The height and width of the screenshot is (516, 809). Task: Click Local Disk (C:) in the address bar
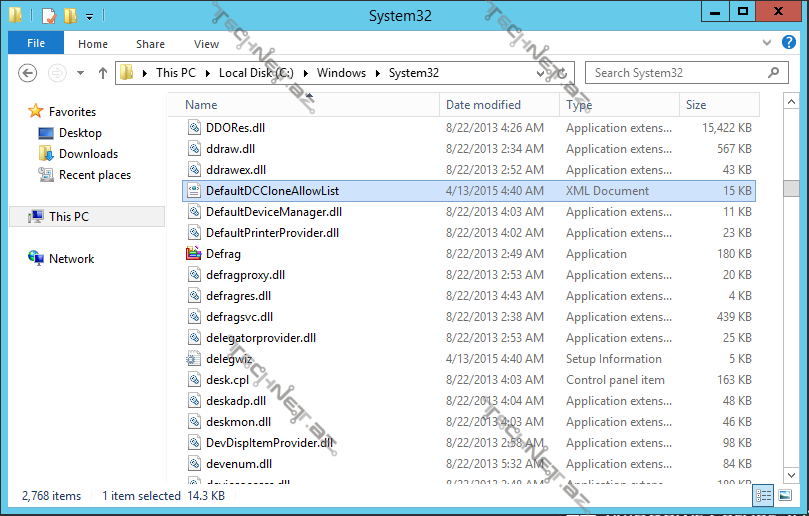(x=256, y=73)
